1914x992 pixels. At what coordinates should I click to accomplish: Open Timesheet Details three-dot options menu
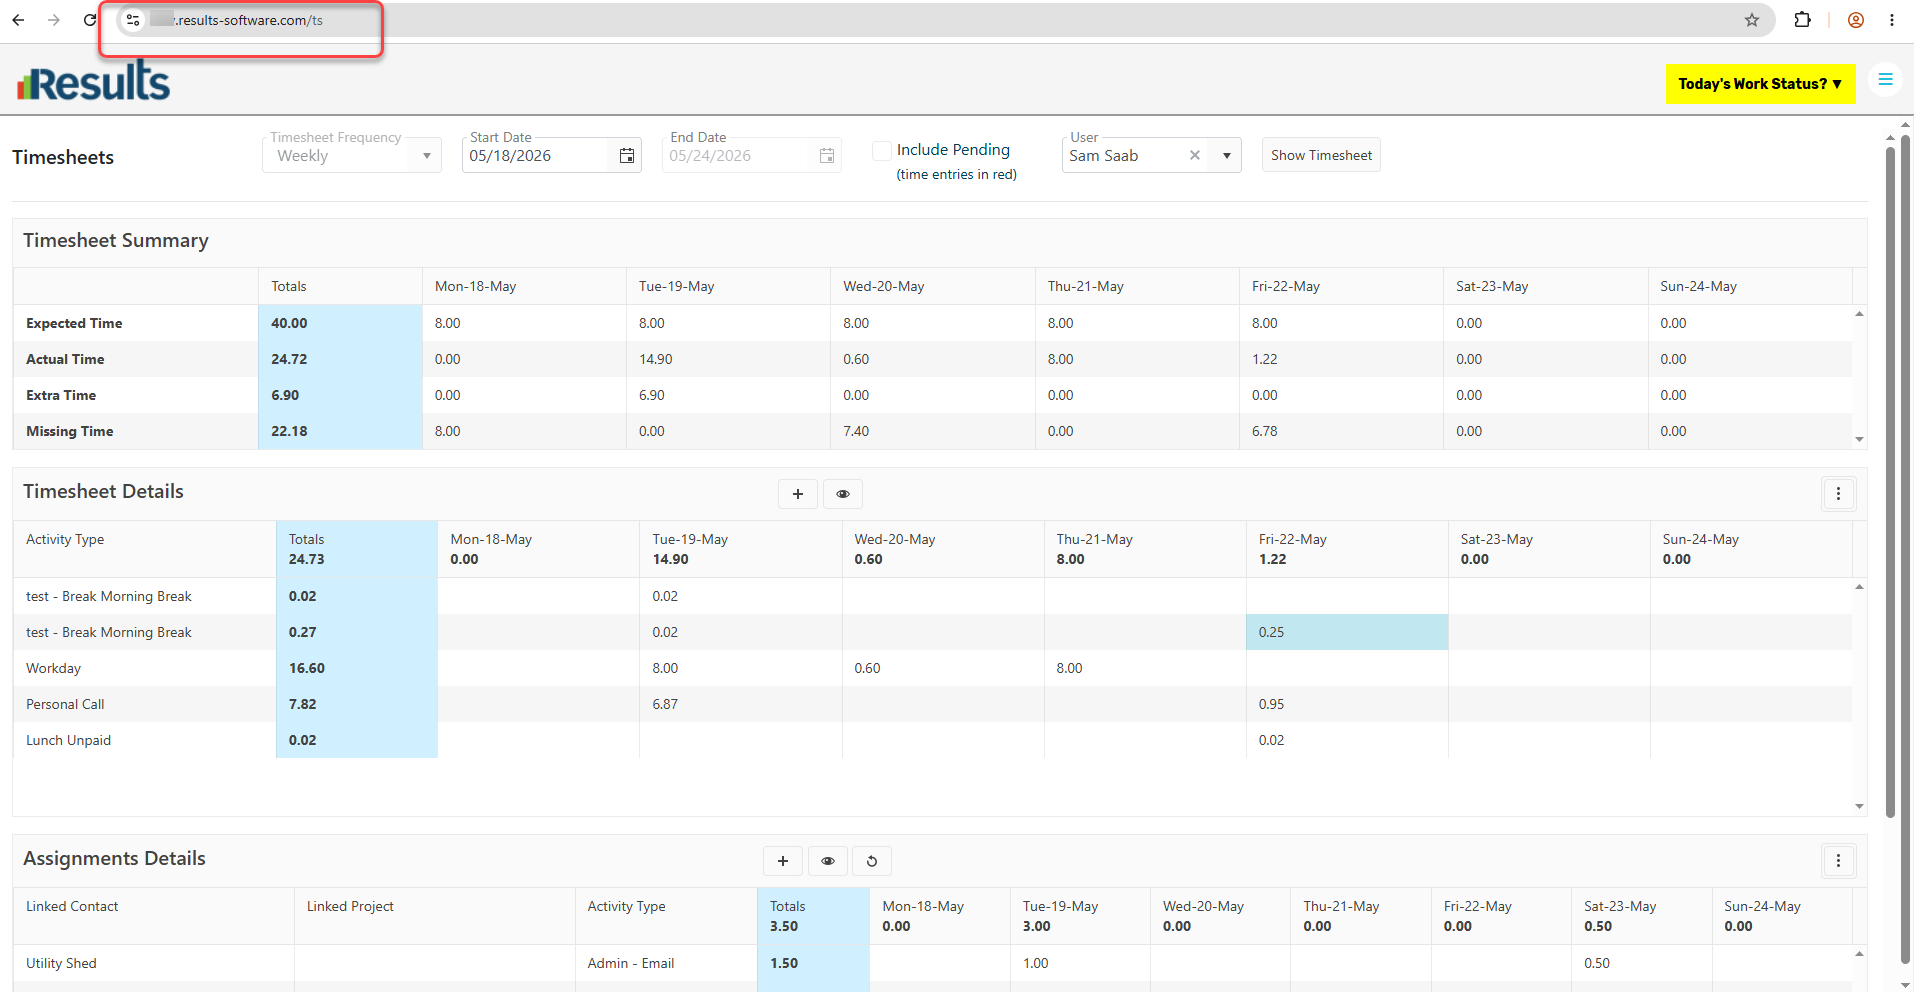[x=1838, y=494]
